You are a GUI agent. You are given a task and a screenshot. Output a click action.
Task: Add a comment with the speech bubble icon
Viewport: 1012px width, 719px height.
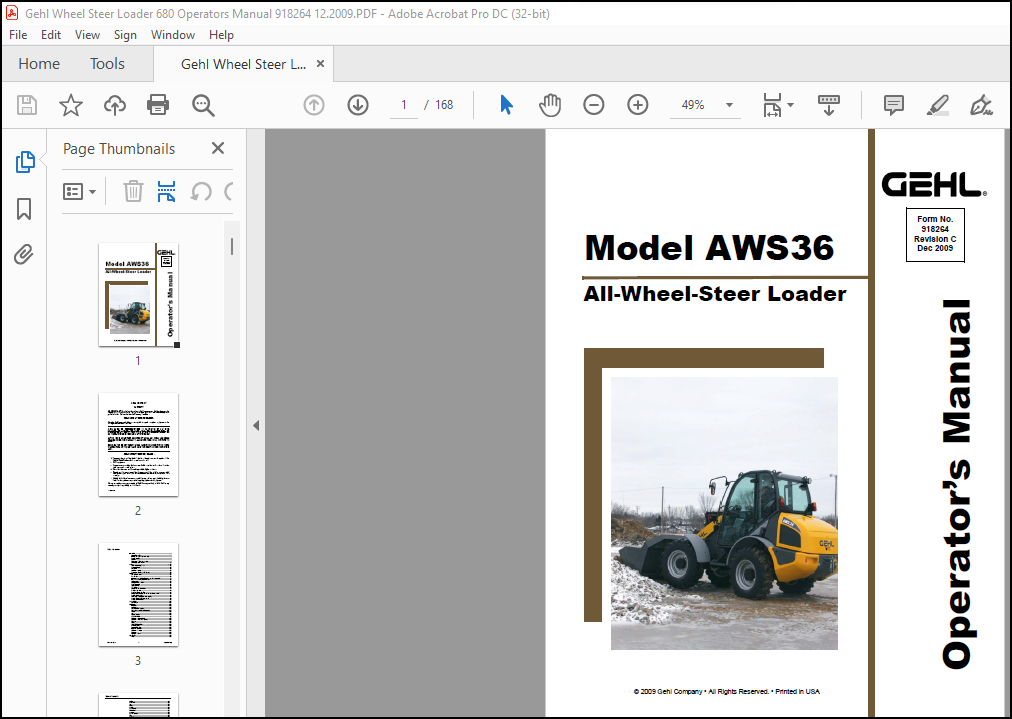(x=894, y=105)
